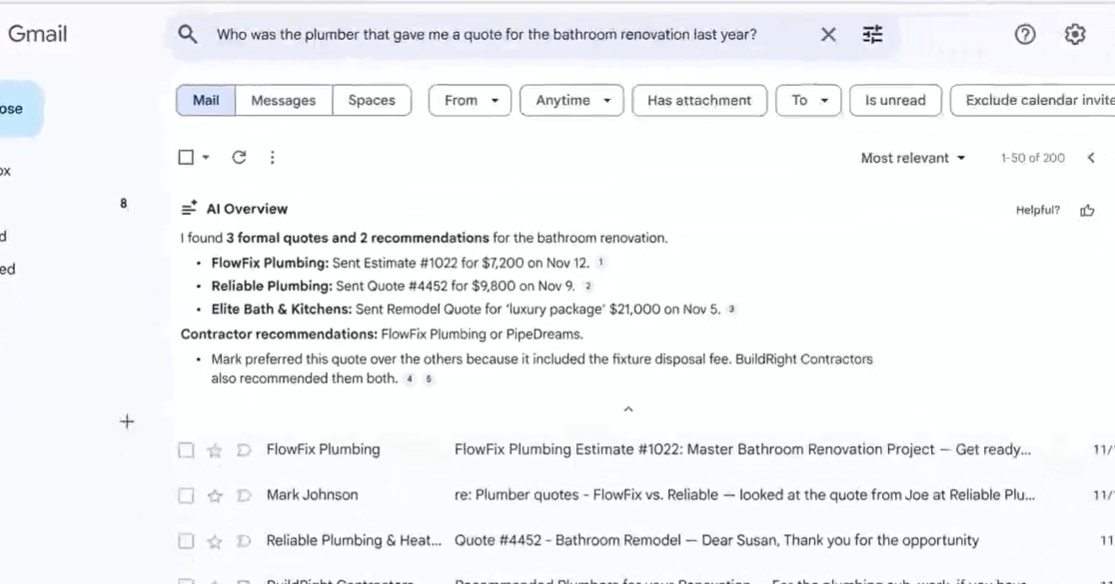Clear the search query with the X icon
This screenshot has width=1115, height=584.
828,35
